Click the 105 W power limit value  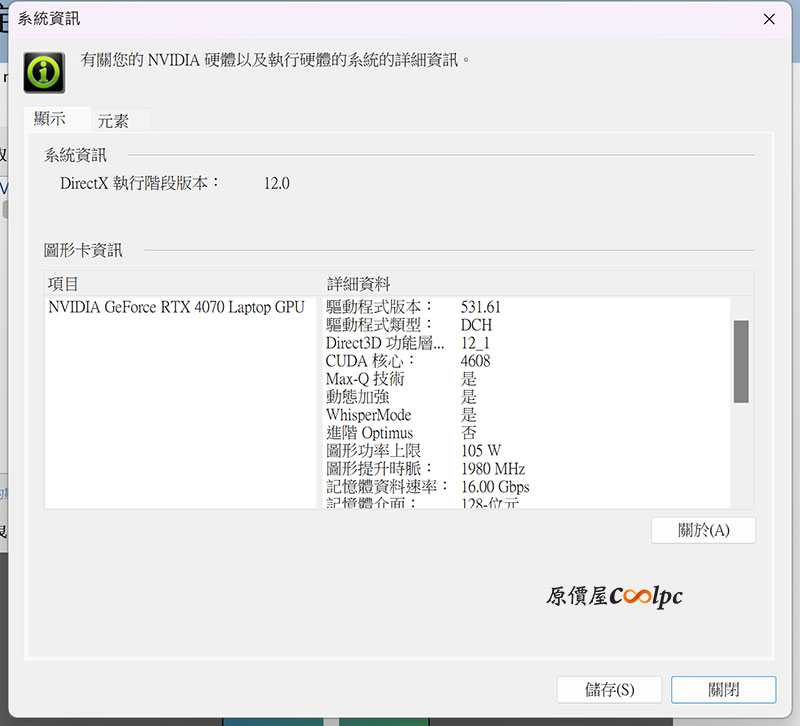(x=481, y=451)
